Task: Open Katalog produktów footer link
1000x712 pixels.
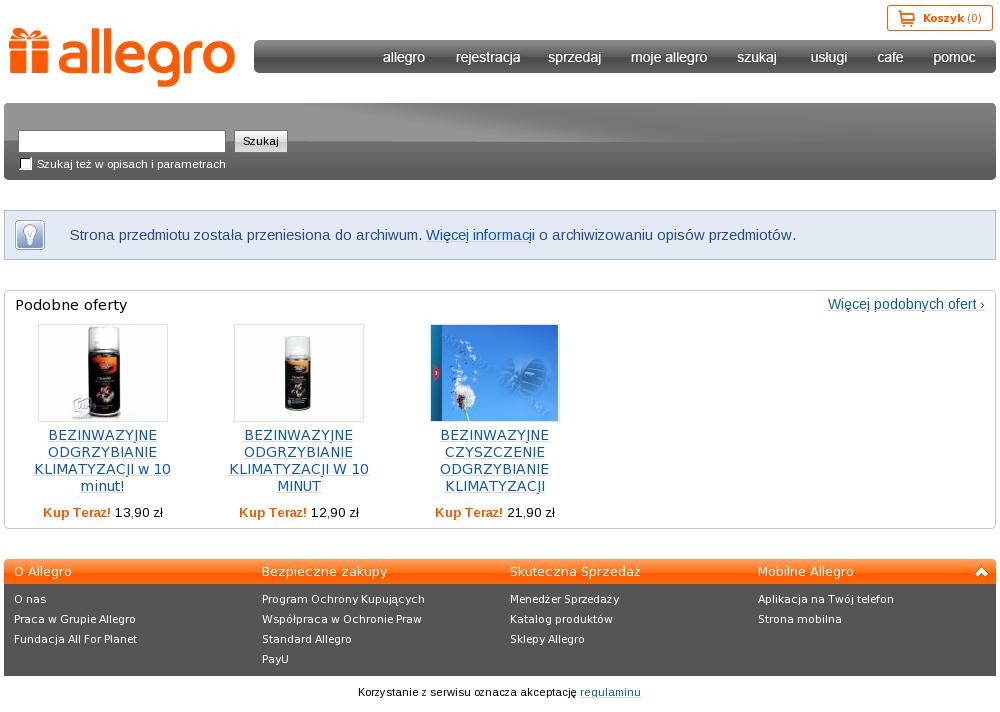Action: pyautogui.click(x=561, y=619)
